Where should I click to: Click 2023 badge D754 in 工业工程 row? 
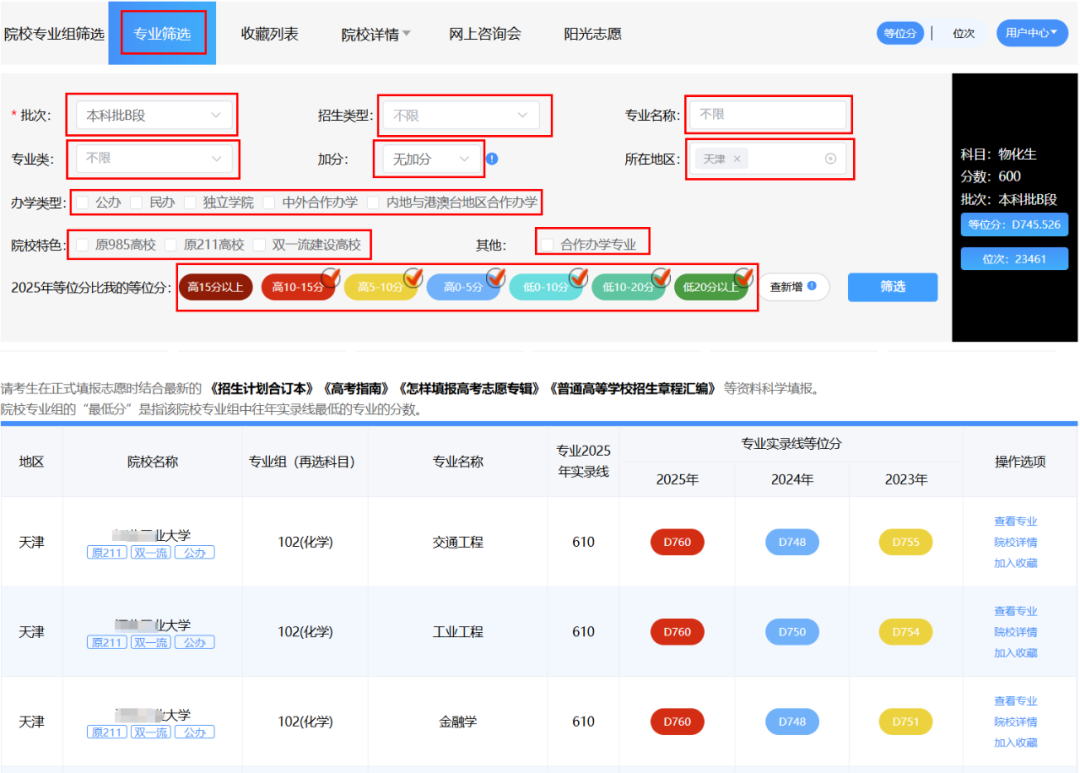[x=906, y=632]
